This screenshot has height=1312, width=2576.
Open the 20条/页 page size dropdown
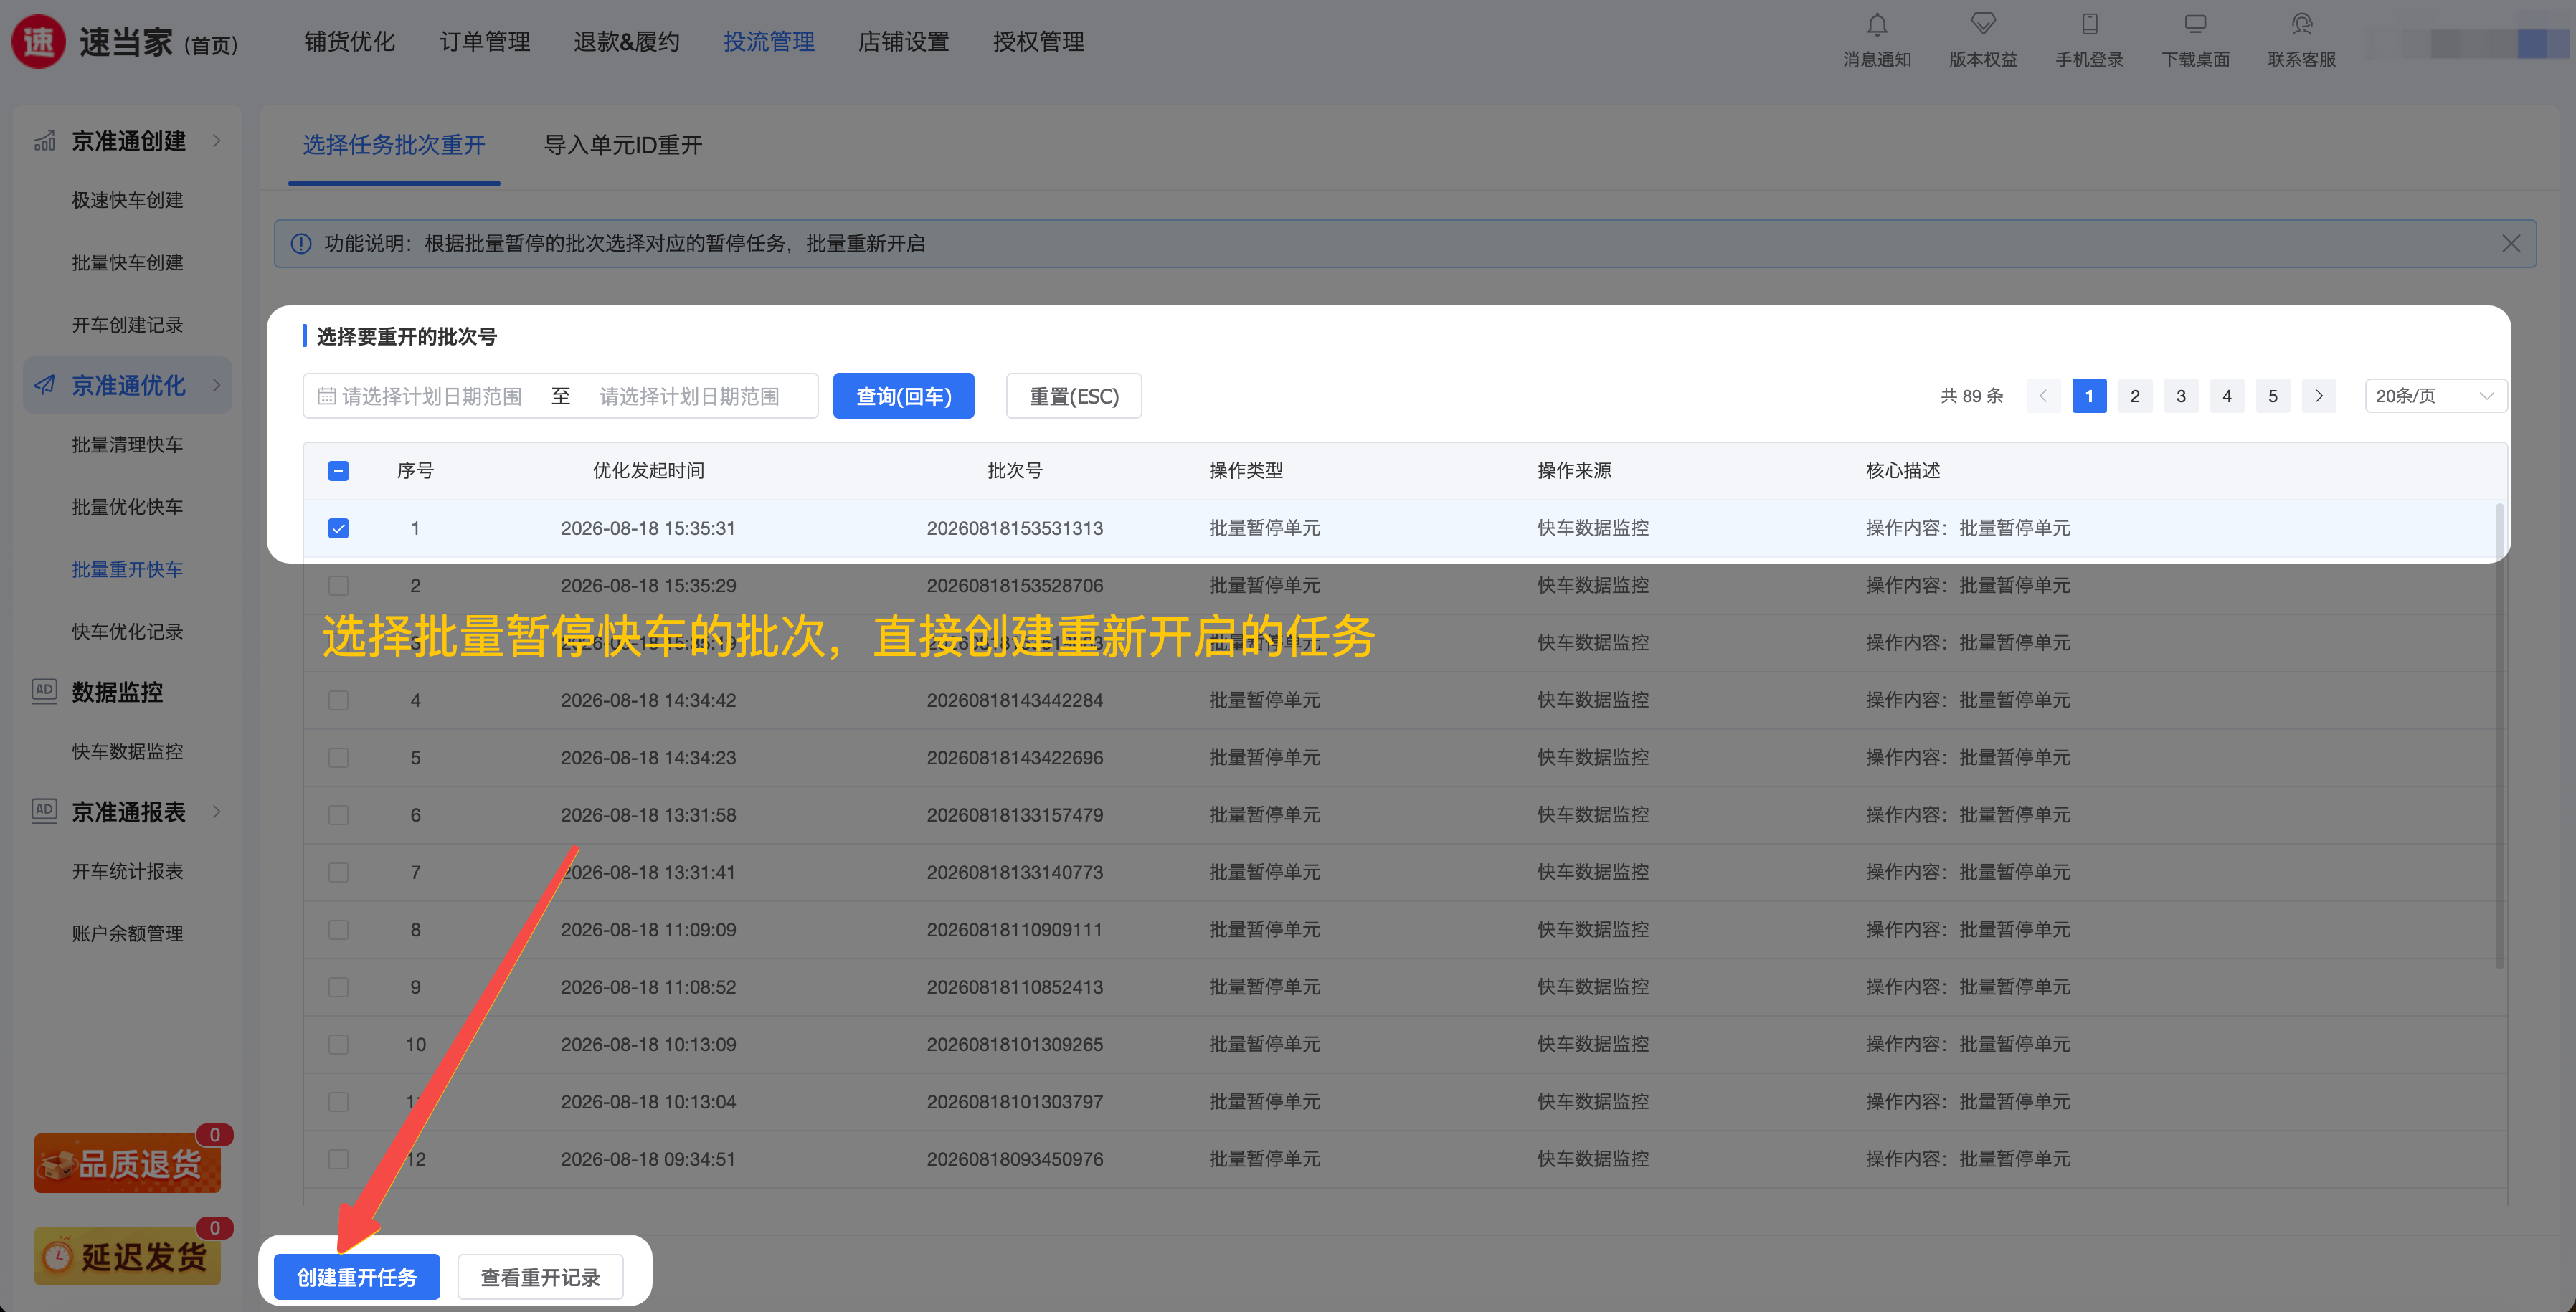click(2435, 396)
